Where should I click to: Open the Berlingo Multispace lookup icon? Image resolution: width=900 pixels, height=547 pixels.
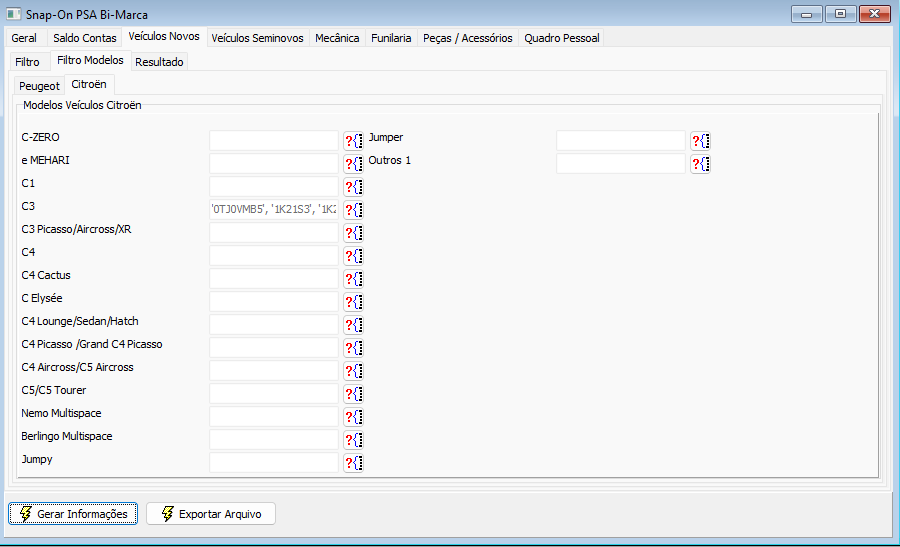pyautogui.click(x=354, y=439)
